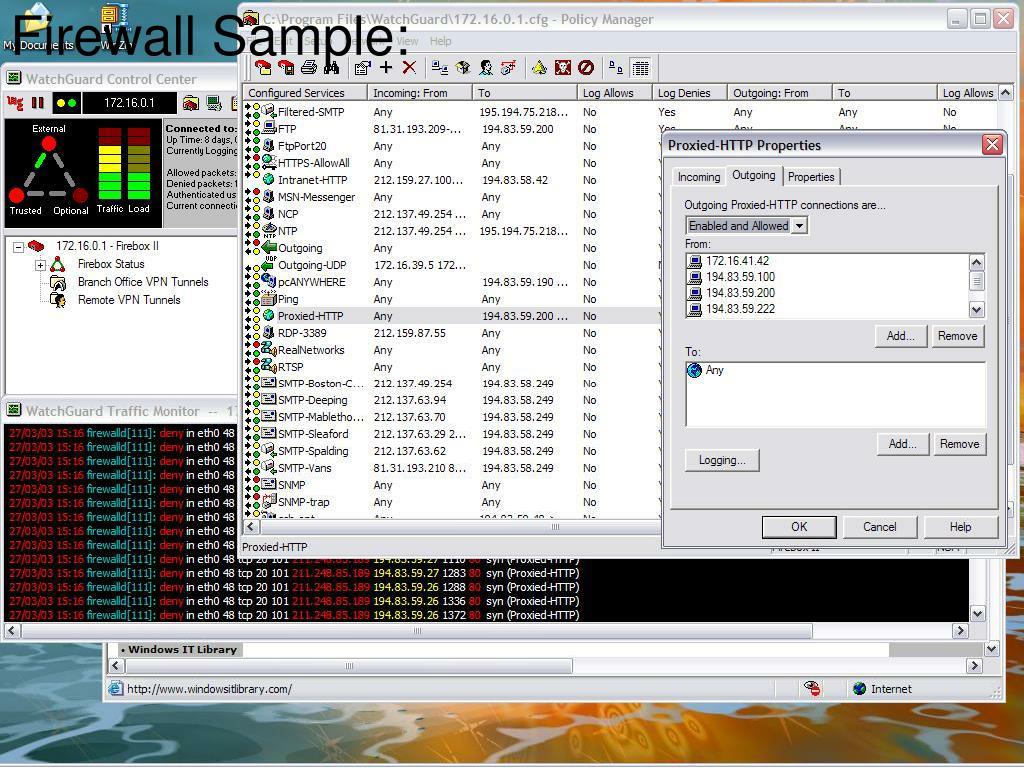
Task: Open service properties toolbar icon
Action: click(x=362, y=67)
